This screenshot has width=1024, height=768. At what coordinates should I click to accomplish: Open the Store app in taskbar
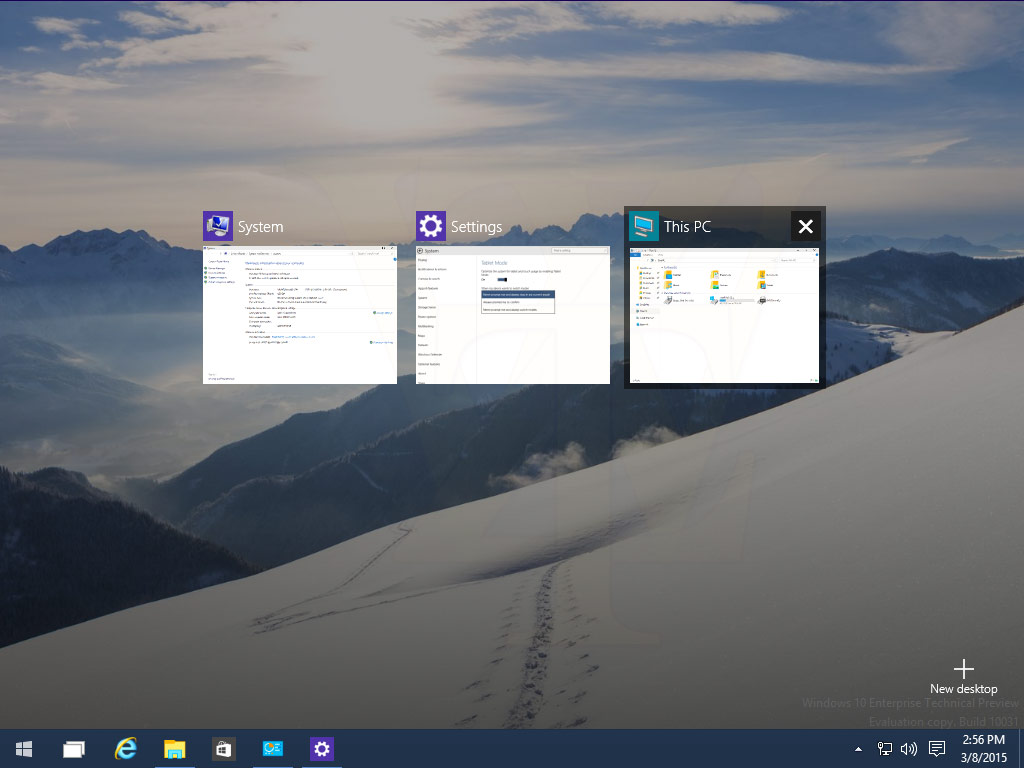[223, 749]
